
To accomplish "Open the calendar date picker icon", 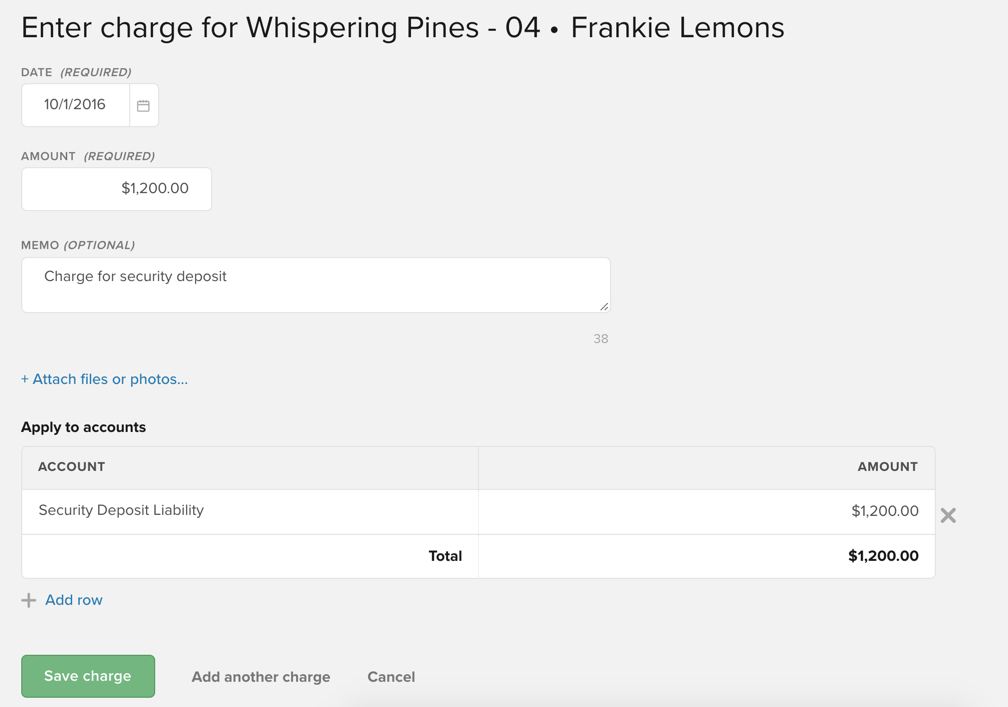I will point(144,105).
